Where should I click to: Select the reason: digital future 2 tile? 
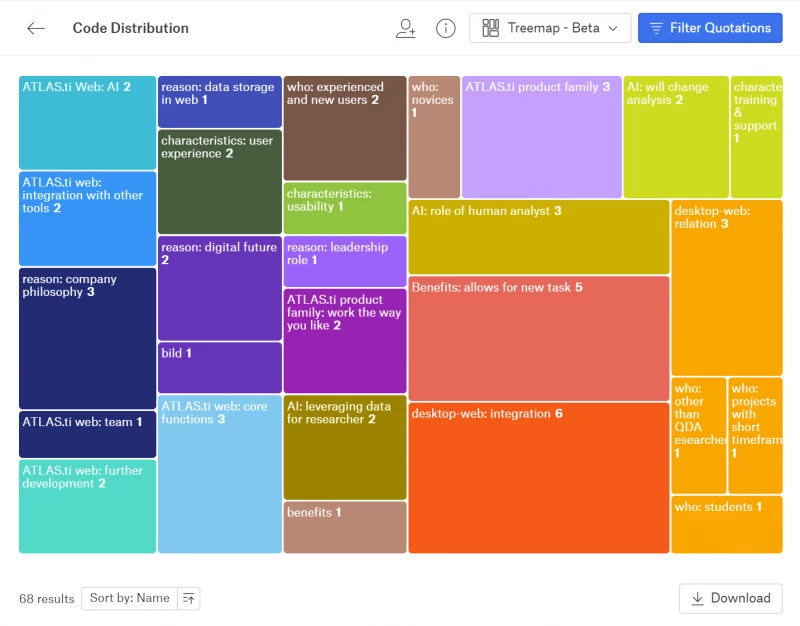click(x=220, y=288)
